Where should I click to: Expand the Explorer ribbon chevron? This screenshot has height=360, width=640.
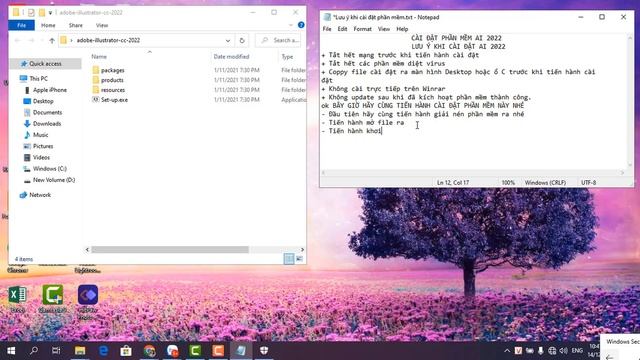(x=291, y=25)
